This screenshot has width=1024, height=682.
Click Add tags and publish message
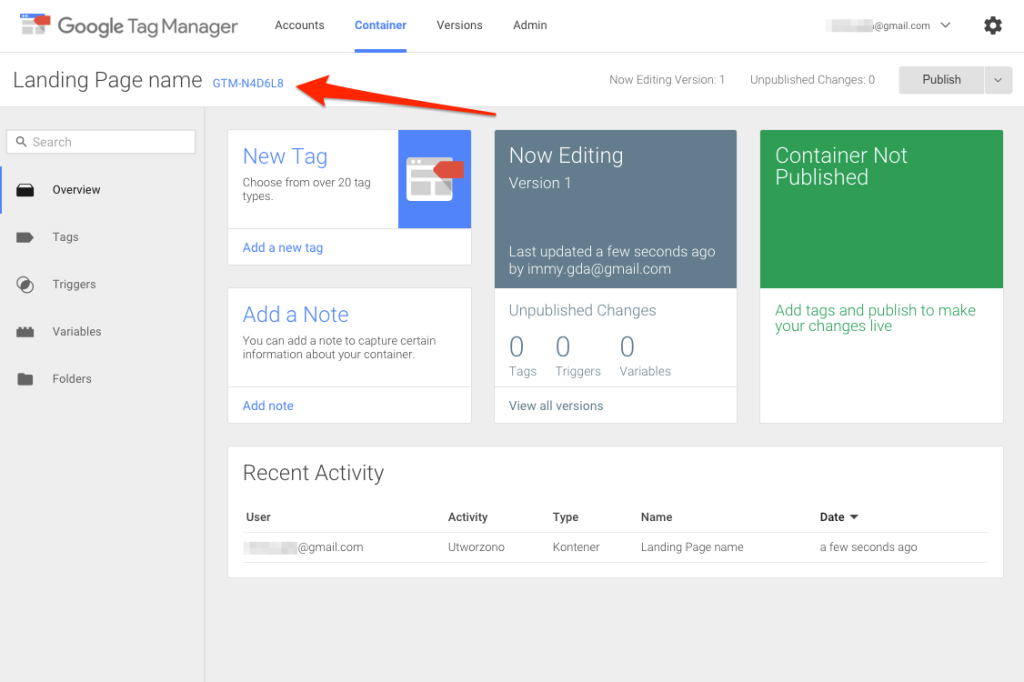click(x=875, y=318)
